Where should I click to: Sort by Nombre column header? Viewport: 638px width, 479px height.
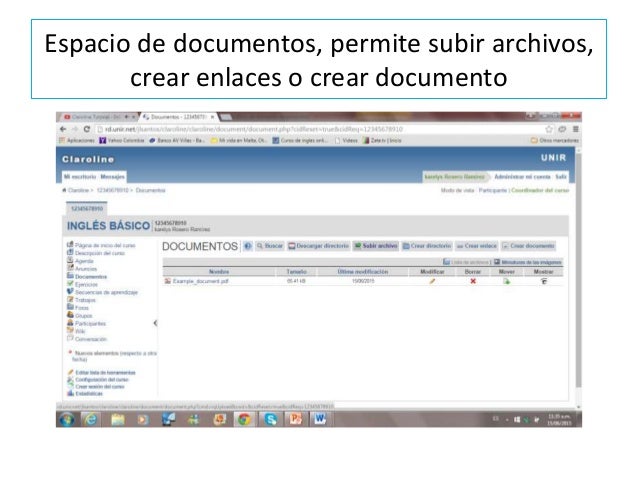point(219,271)
